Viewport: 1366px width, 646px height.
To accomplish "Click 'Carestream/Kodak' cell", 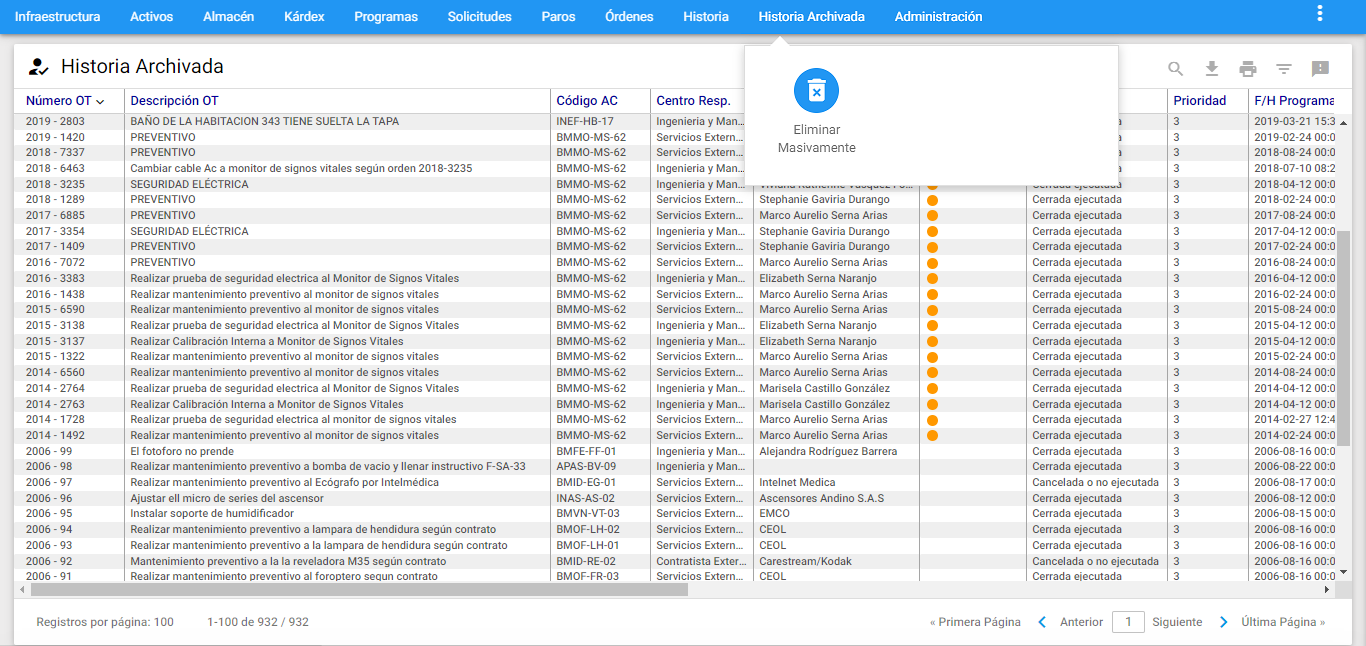I will 805,561.
